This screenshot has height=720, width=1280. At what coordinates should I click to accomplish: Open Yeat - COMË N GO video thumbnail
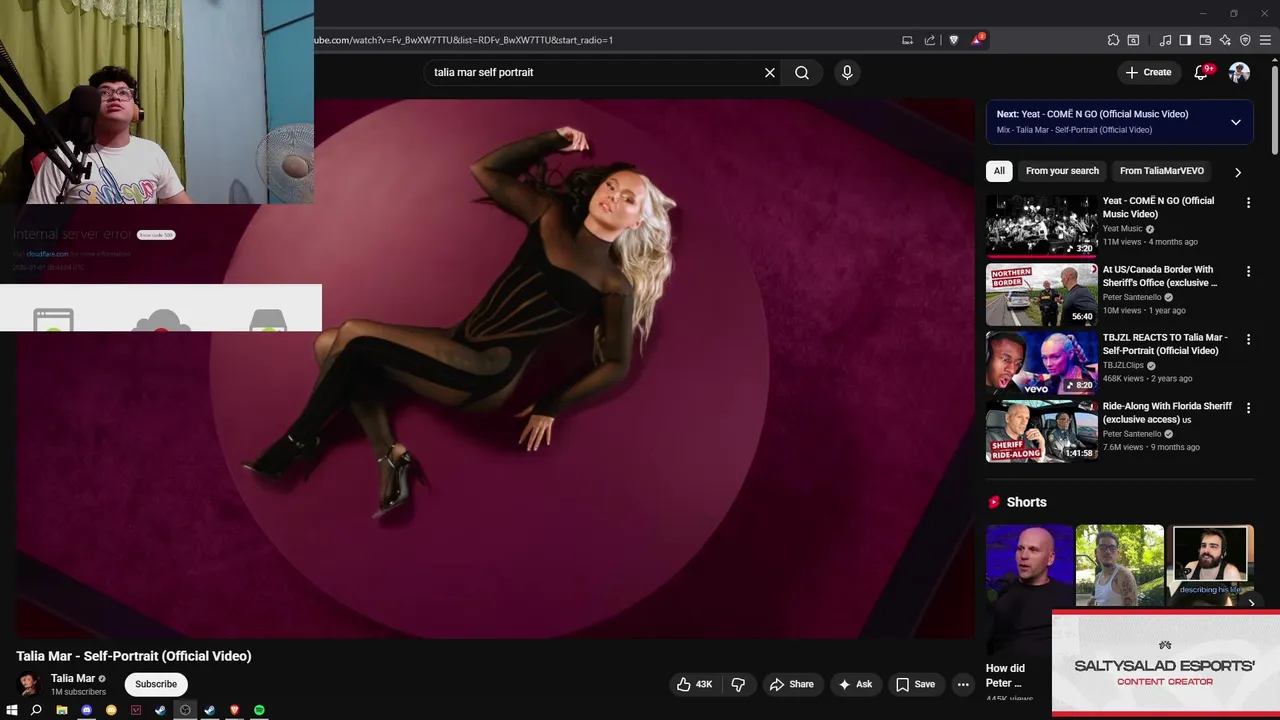pyautogui.click(x=1042, y=225)
